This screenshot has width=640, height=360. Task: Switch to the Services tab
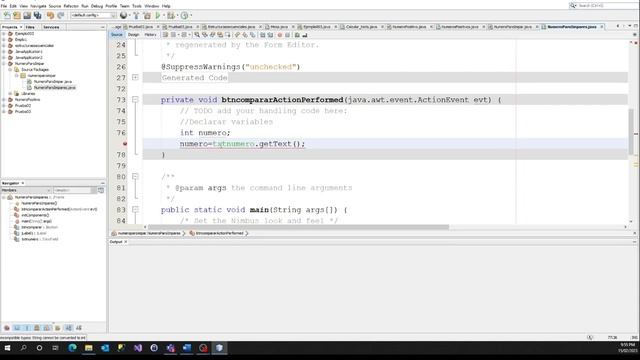[51, 27]
